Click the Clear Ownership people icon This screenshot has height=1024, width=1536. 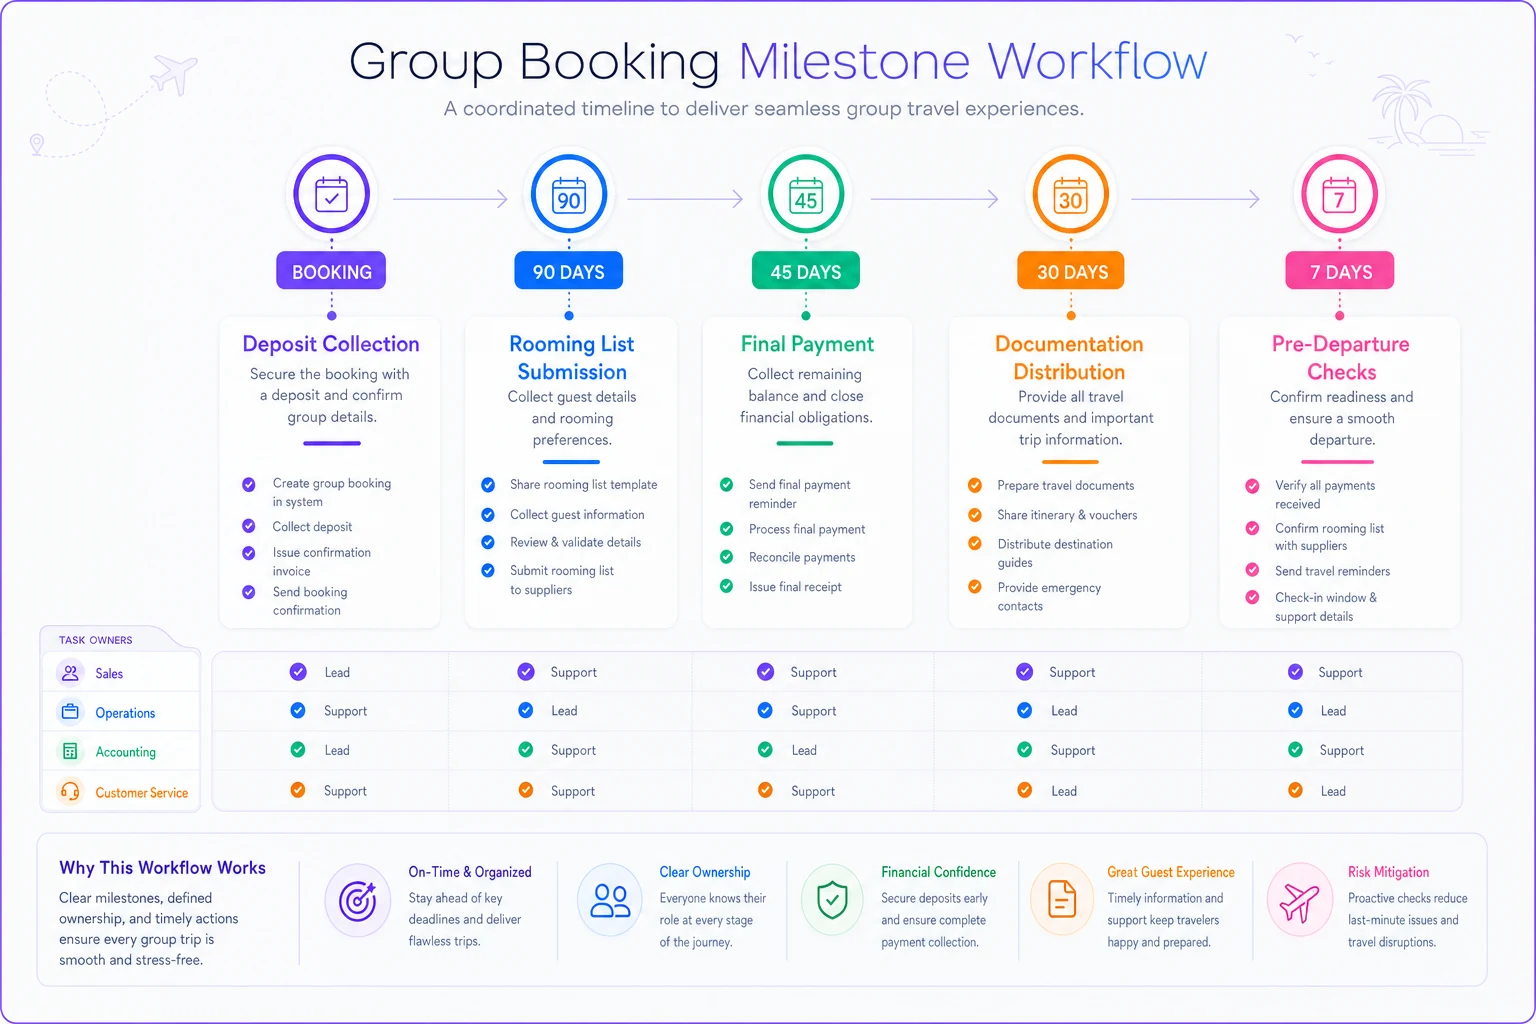click(x=610, y=900)
